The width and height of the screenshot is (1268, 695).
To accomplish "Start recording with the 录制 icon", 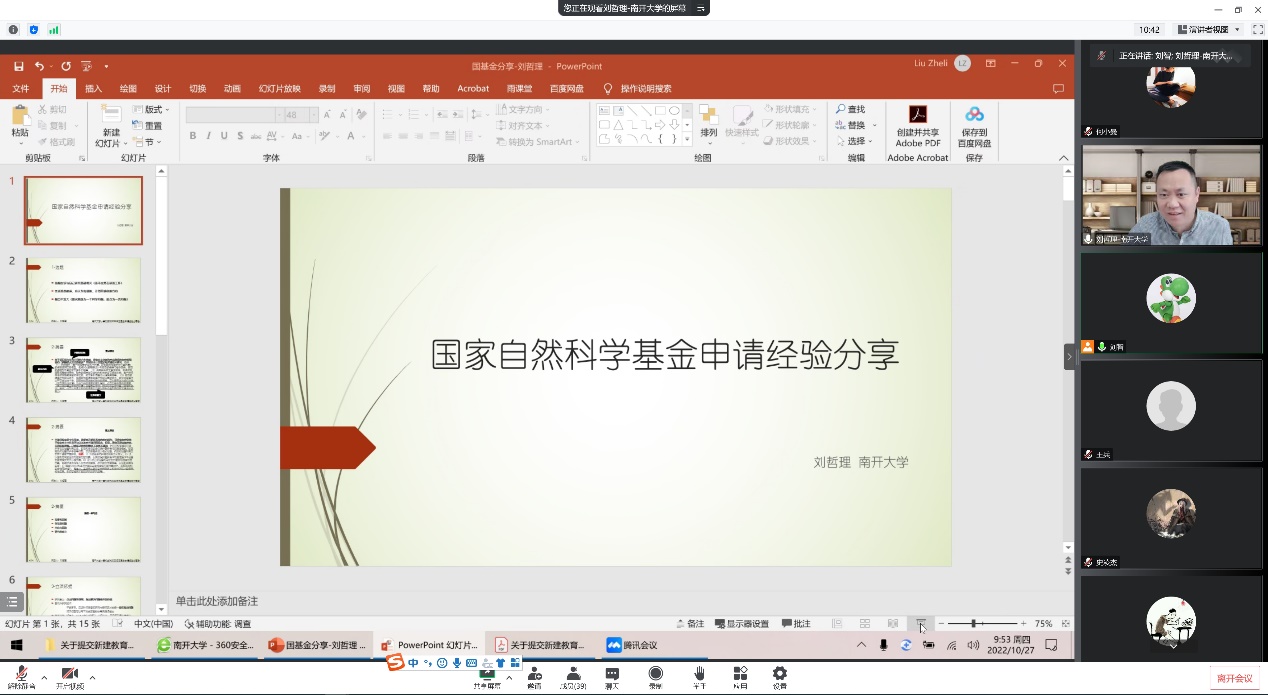I will coord(655,677).
